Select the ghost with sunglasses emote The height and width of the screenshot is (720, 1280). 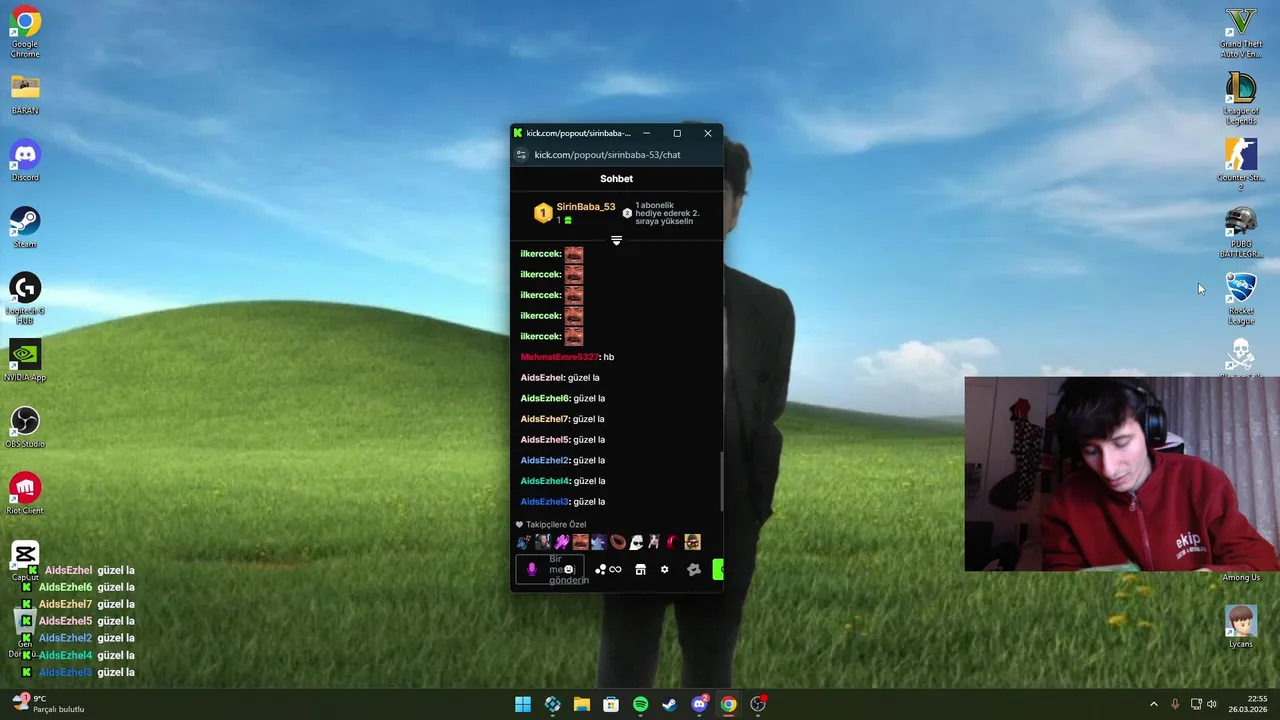click(636, 542)
